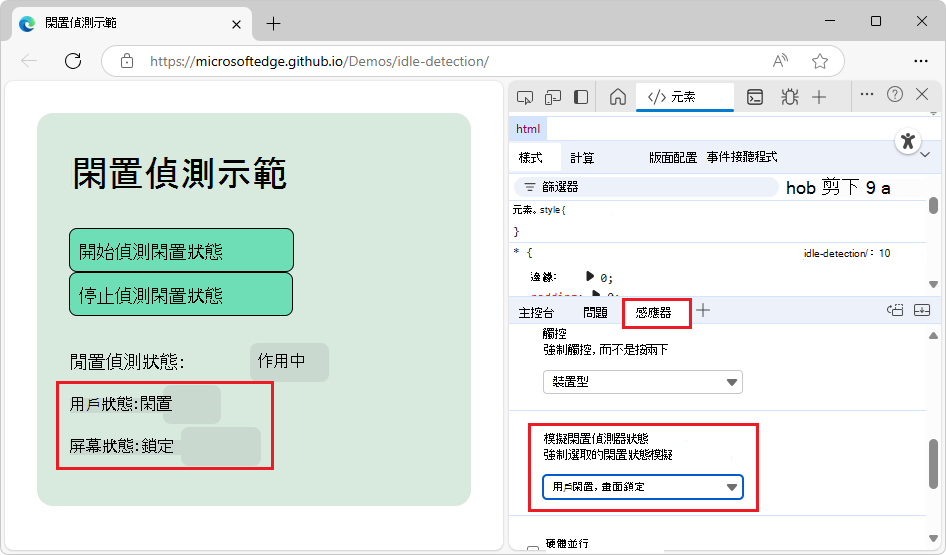Click the 用戶狀態:閒置 text
This screenshot has width=946, height=555.
[121, 404]
